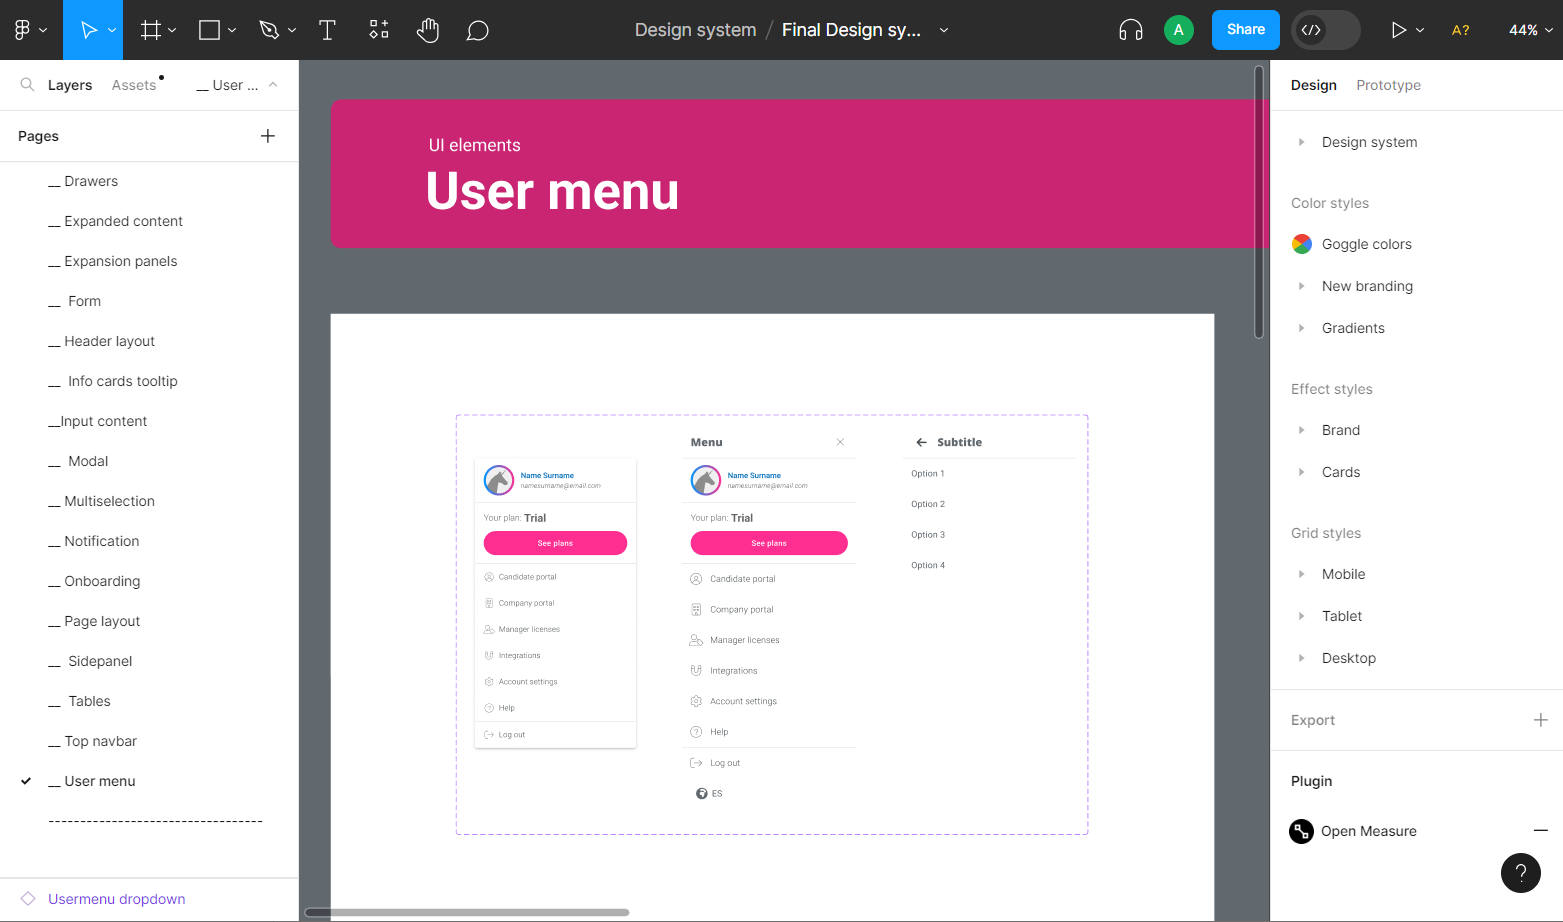Select the Design tab
This screenshot has height=922, width=1563.
[x=1313, y=85]
